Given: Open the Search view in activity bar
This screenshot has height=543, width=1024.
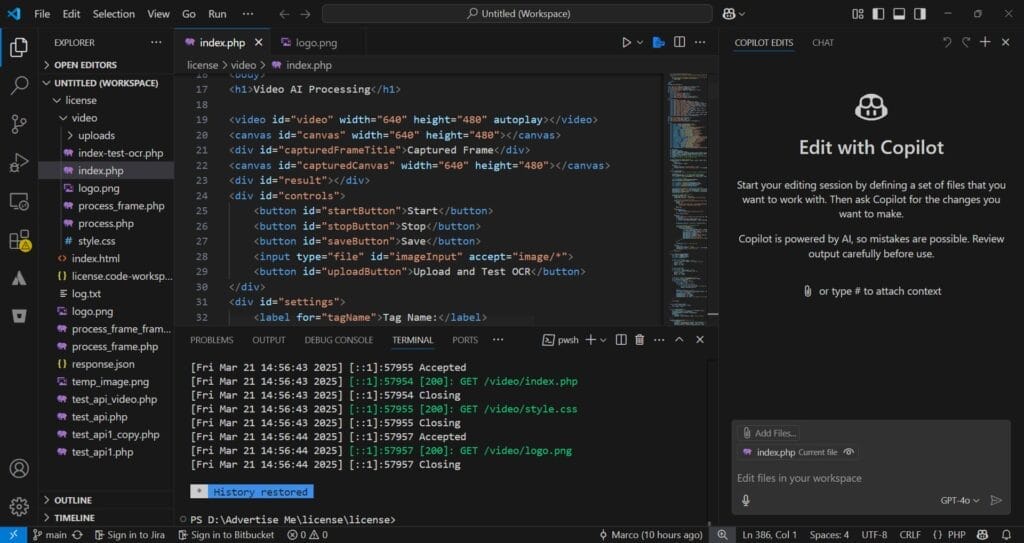Looking at the screenshot, I should pos(19,85).
